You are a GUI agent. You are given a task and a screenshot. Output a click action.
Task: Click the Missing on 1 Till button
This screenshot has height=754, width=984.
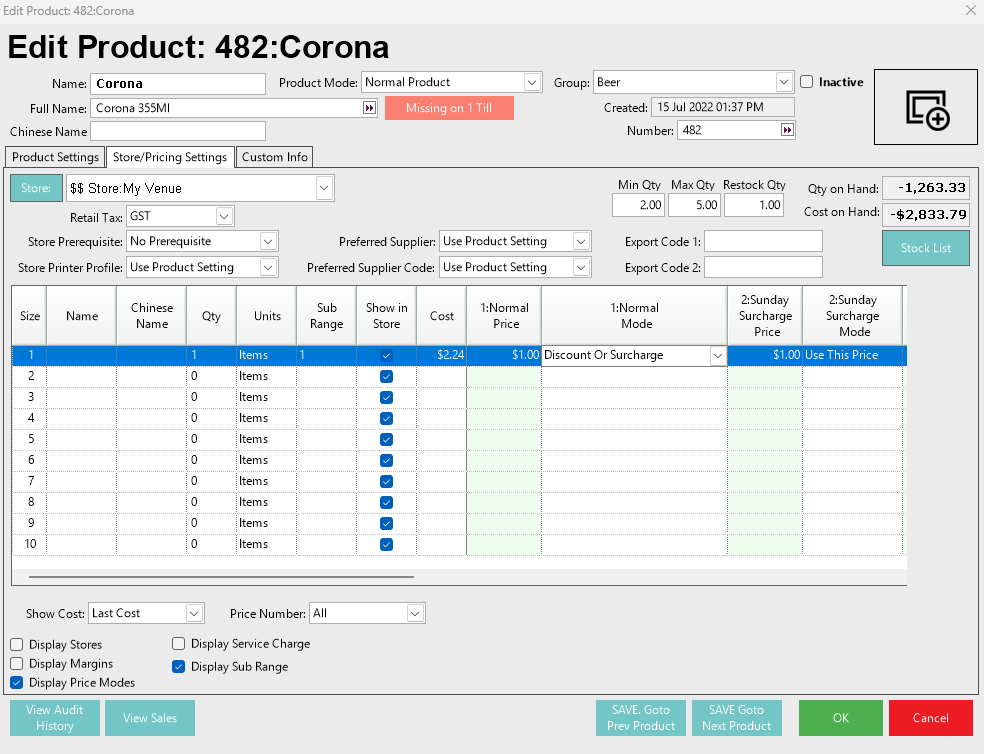click(x=449, y=108)
